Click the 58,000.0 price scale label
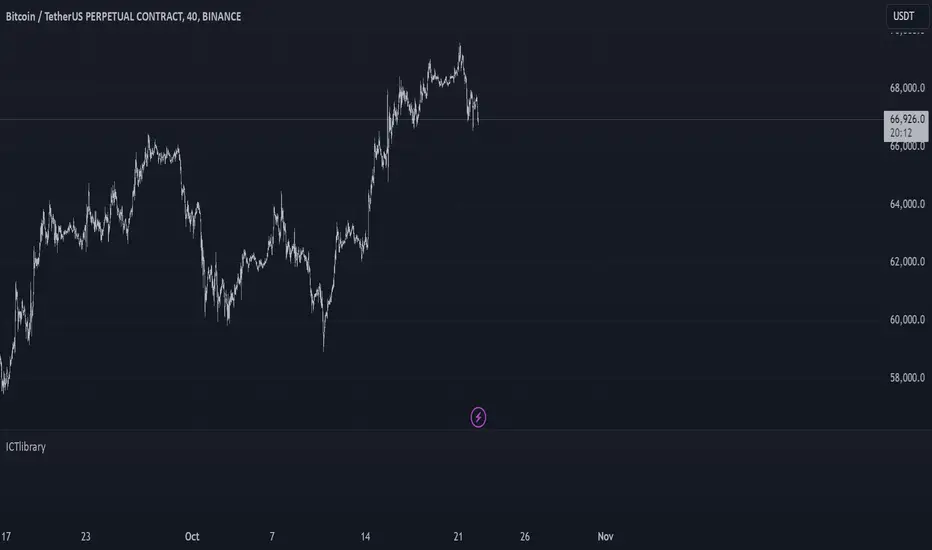This screenshot has width=932, height=550. (x=904, y=378)
